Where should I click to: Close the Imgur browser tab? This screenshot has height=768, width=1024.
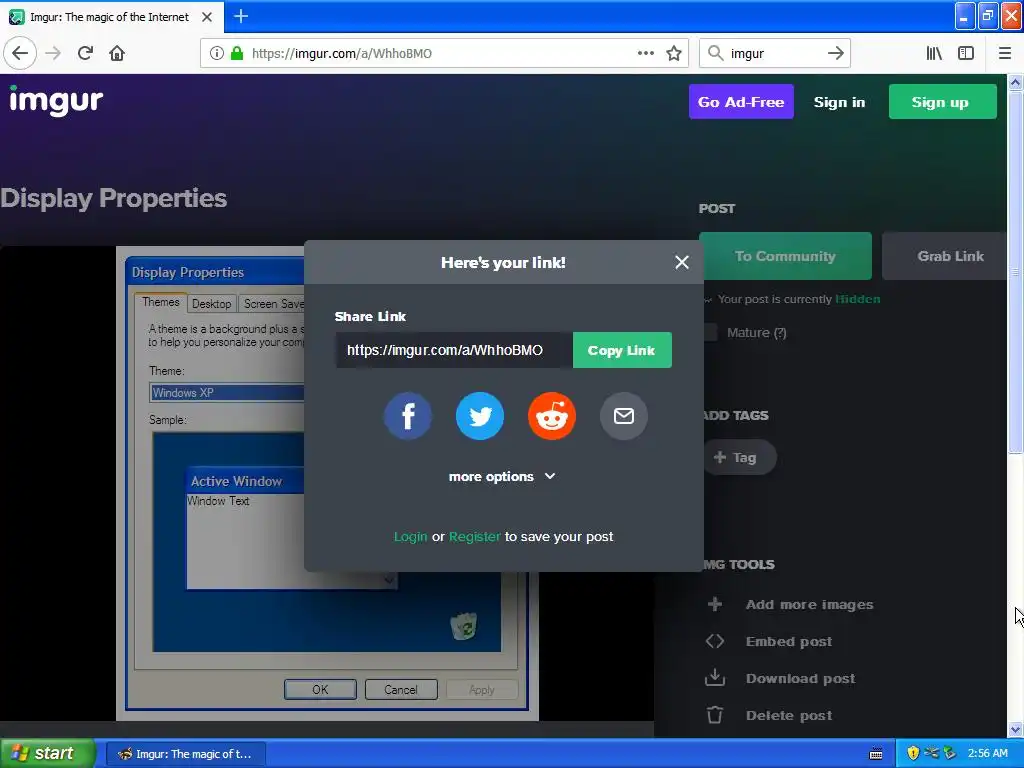point(207,17)
